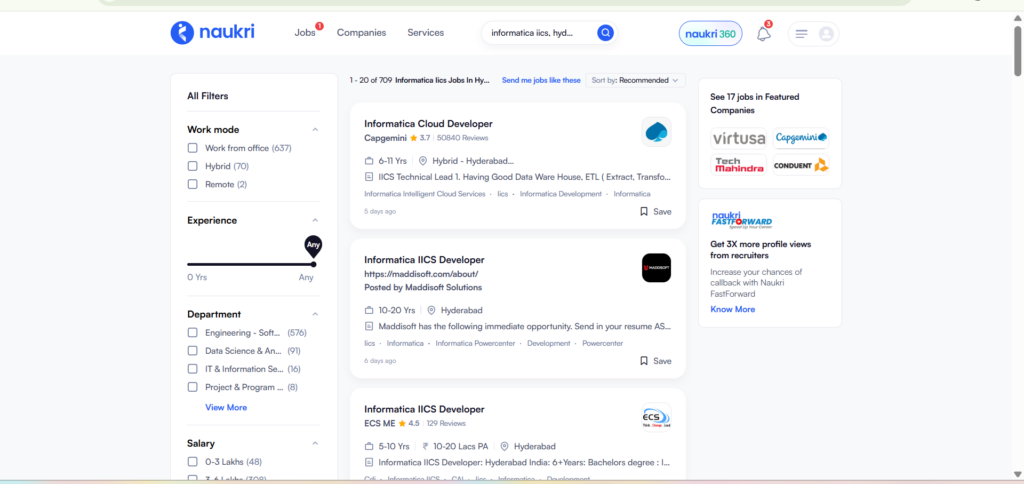The height and width of the screenshot is (484, 1024).
Task: Check the Work from office filter
Action: pos(193,148)
